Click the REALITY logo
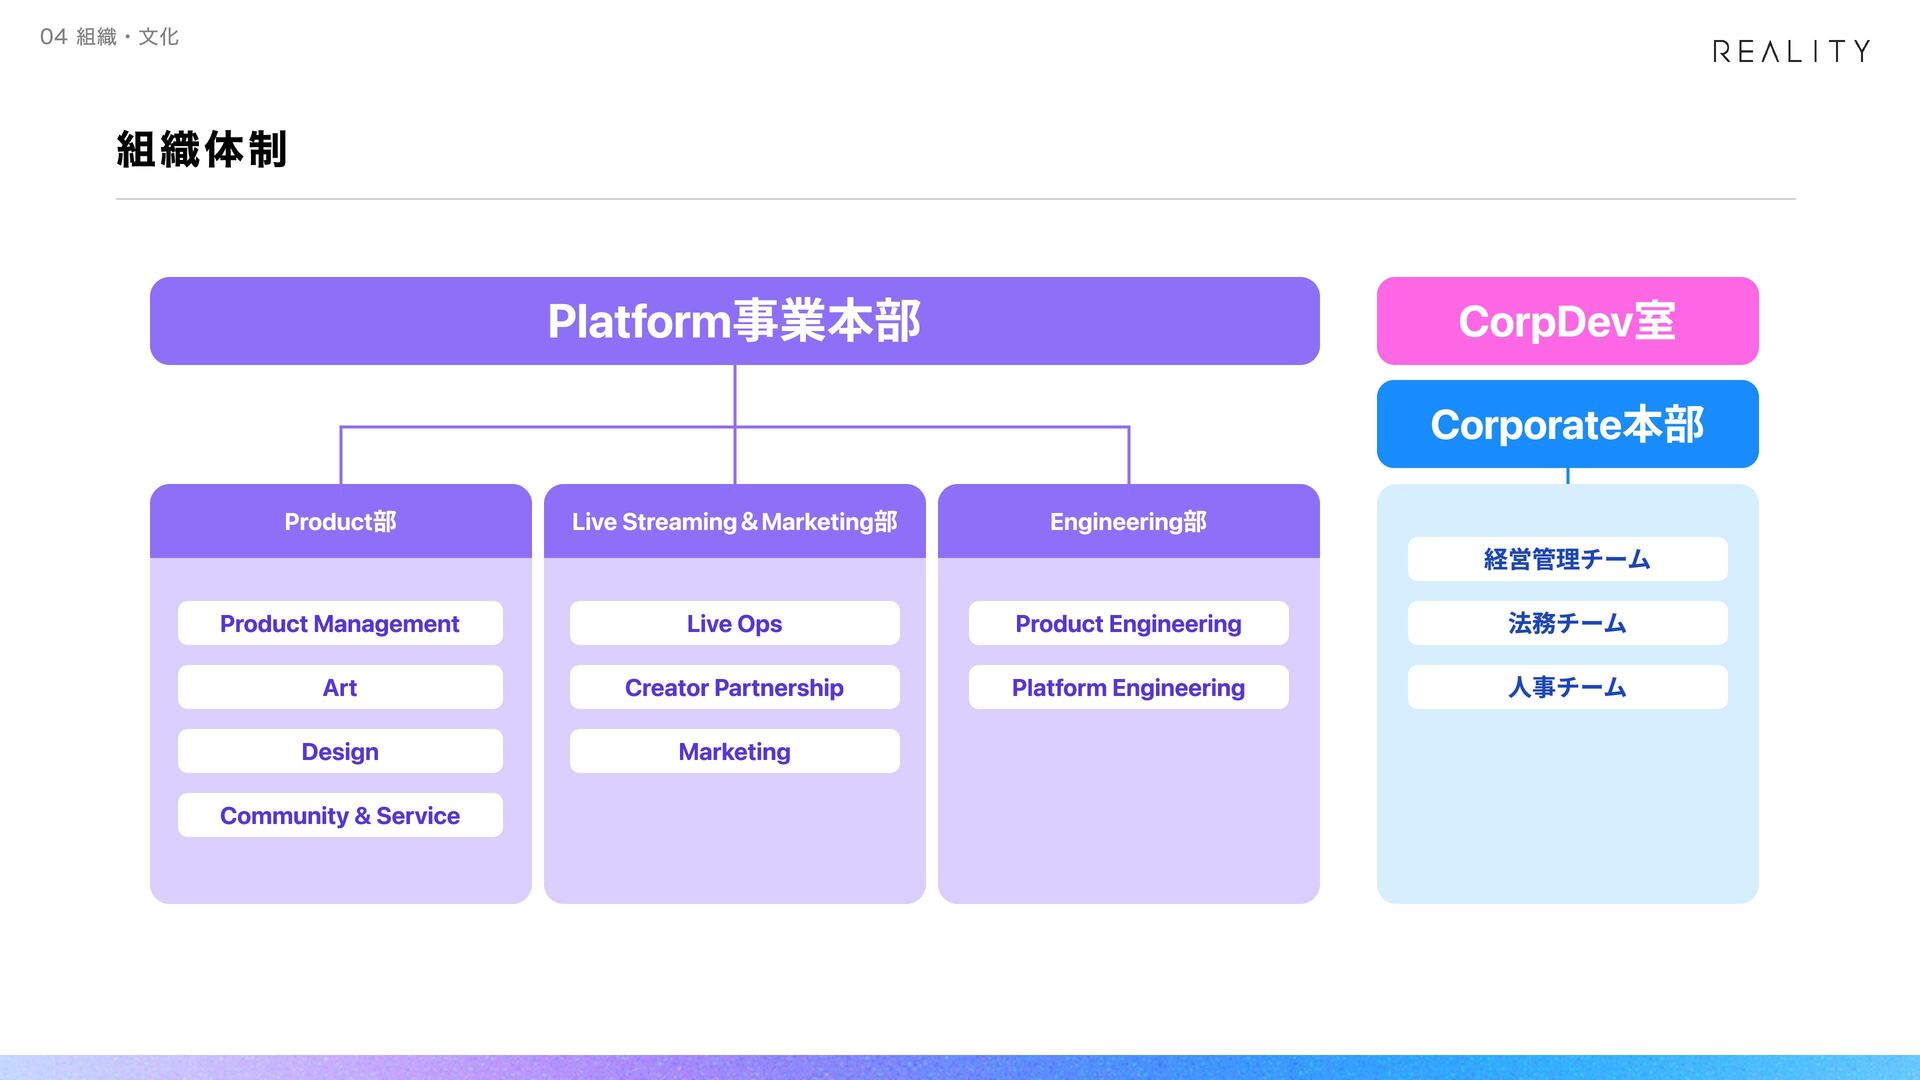Image resolution: width=1920 pixels, height=1080 pixels. 1790,51
